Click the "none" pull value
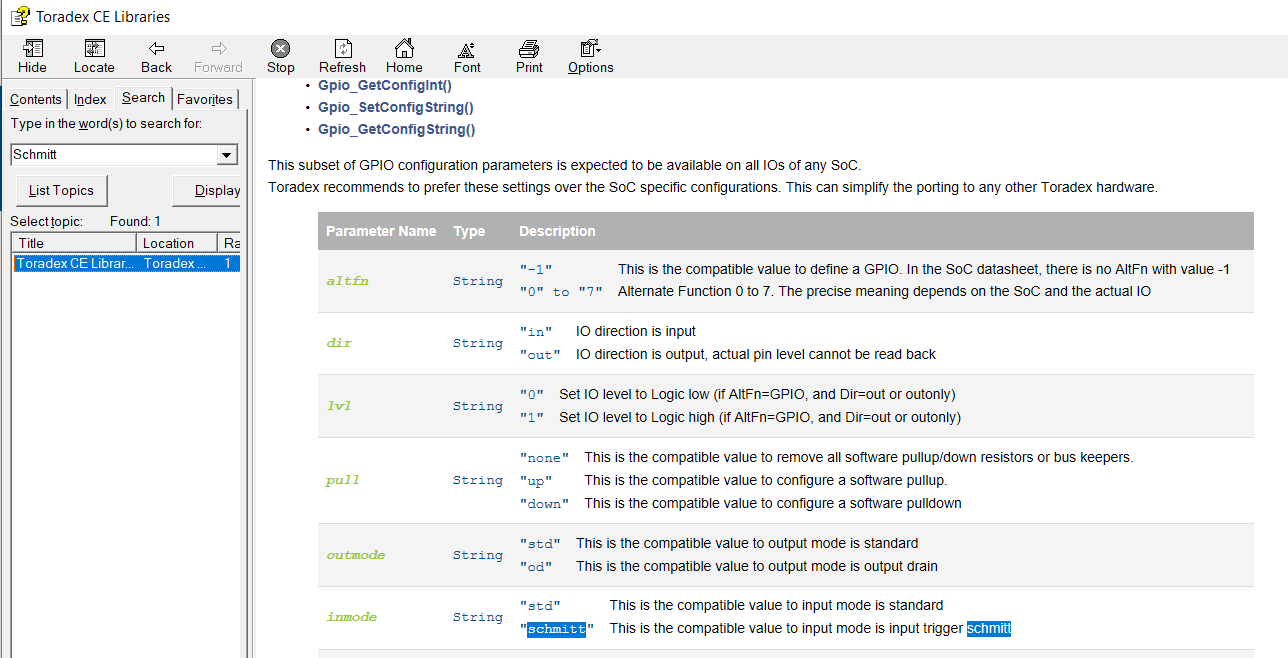 [x=544, y=458]
